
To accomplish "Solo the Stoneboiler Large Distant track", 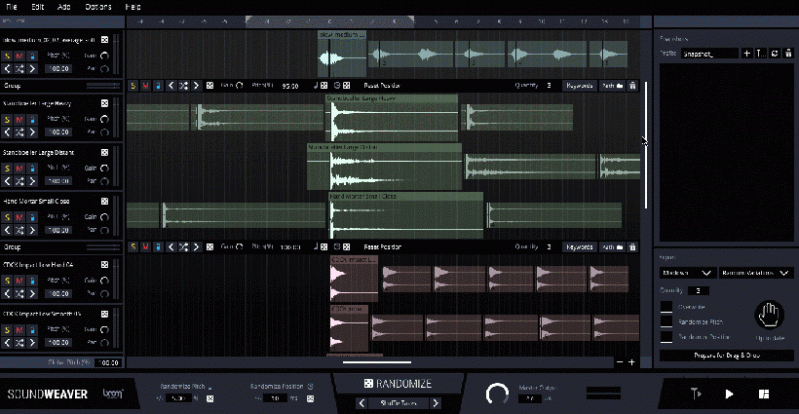I will coord(7,169).
